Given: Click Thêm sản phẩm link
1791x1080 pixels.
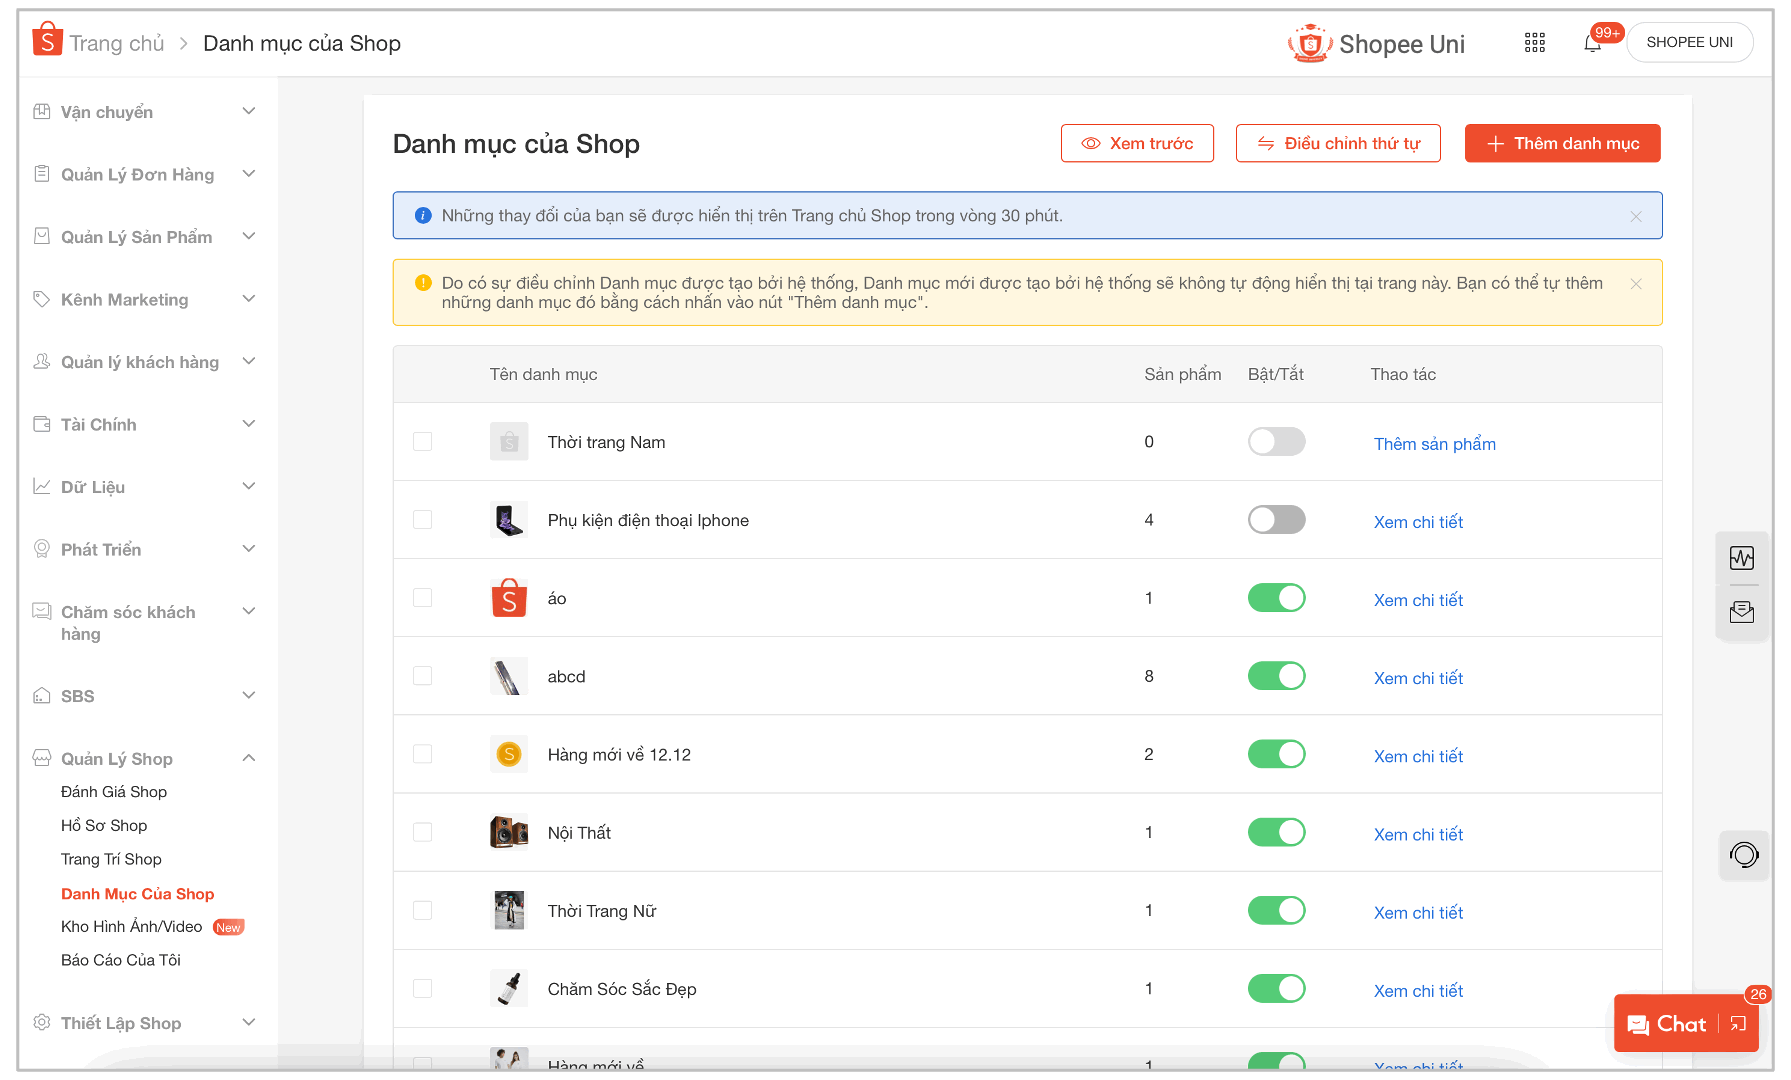Looking at the screenshot, I should pyautogui.click(x=1435, y=444).
